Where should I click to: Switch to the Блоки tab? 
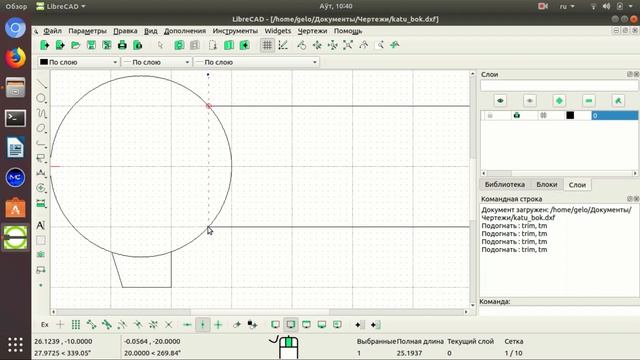coord(547,184)
